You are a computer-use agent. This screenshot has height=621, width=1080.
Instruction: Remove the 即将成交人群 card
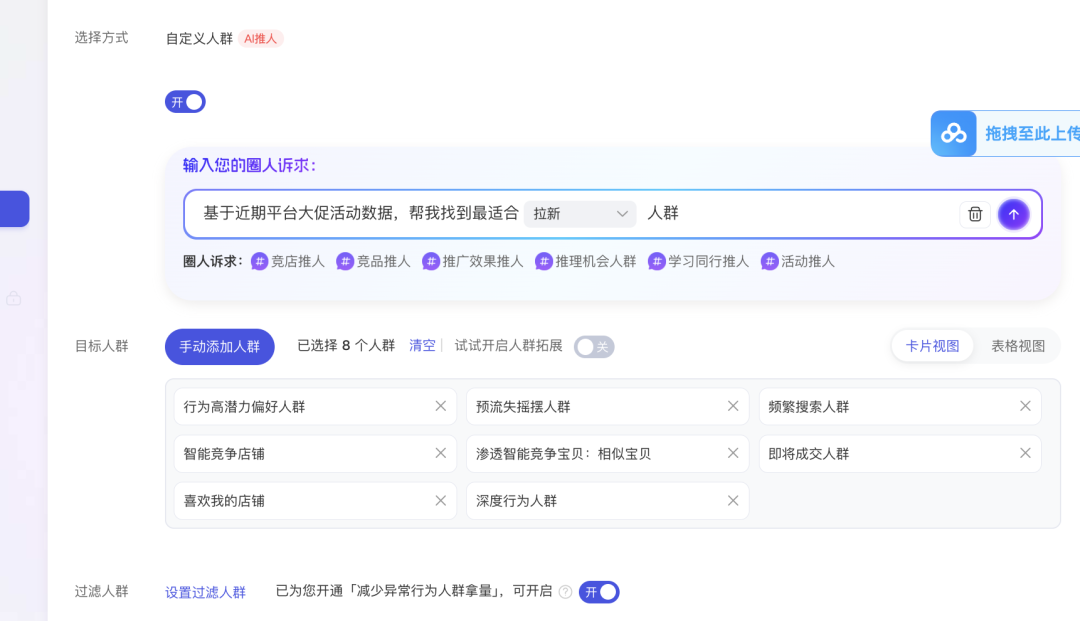coord(1025,453)
